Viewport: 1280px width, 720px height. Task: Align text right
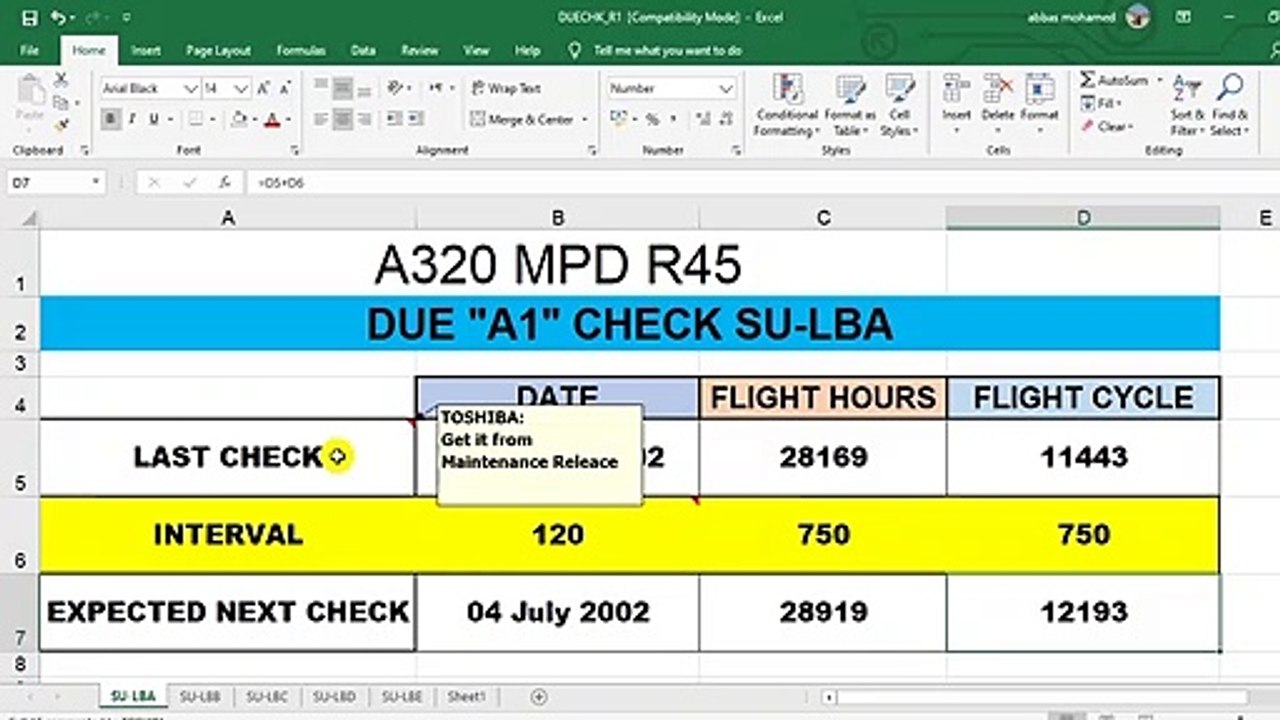(365, 119)
